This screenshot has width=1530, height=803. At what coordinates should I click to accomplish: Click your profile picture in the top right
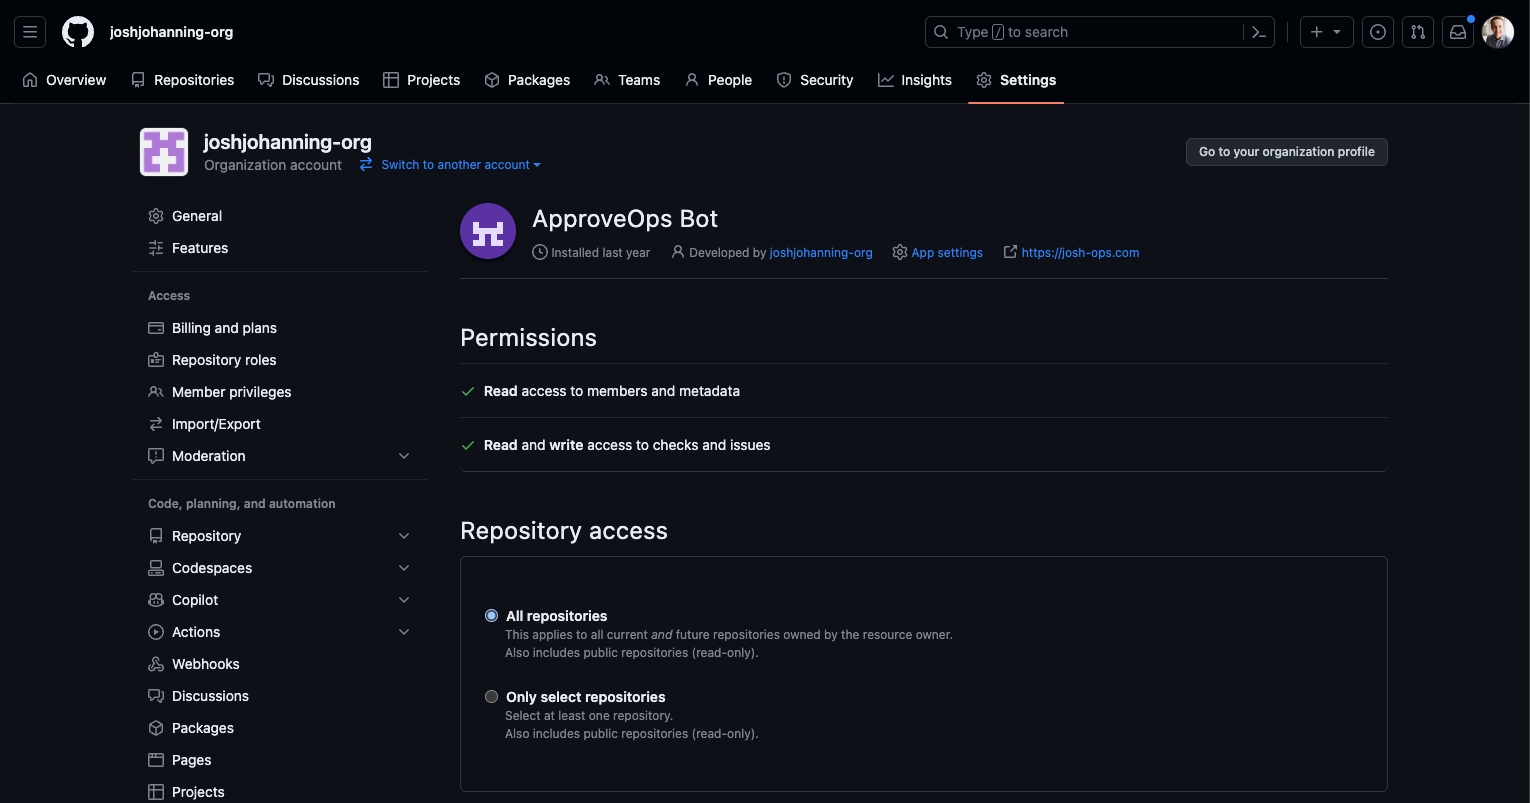coord(1497,31)
